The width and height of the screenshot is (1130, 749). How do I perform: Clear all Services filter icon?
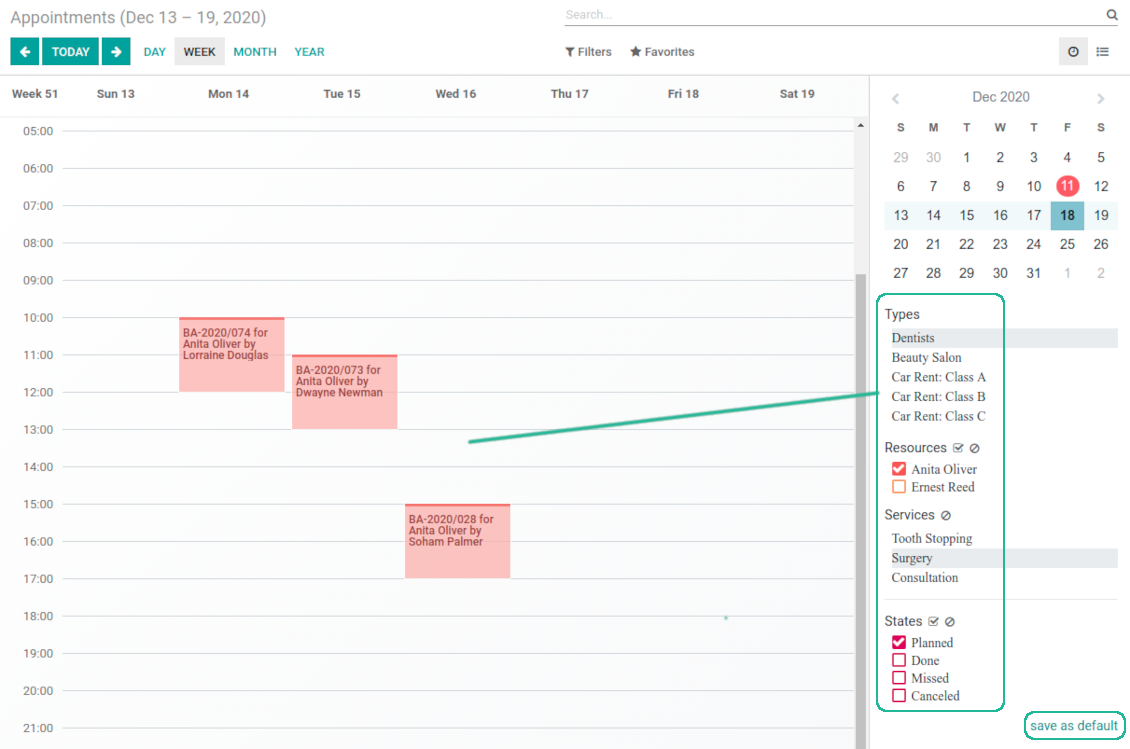[946, 516]
